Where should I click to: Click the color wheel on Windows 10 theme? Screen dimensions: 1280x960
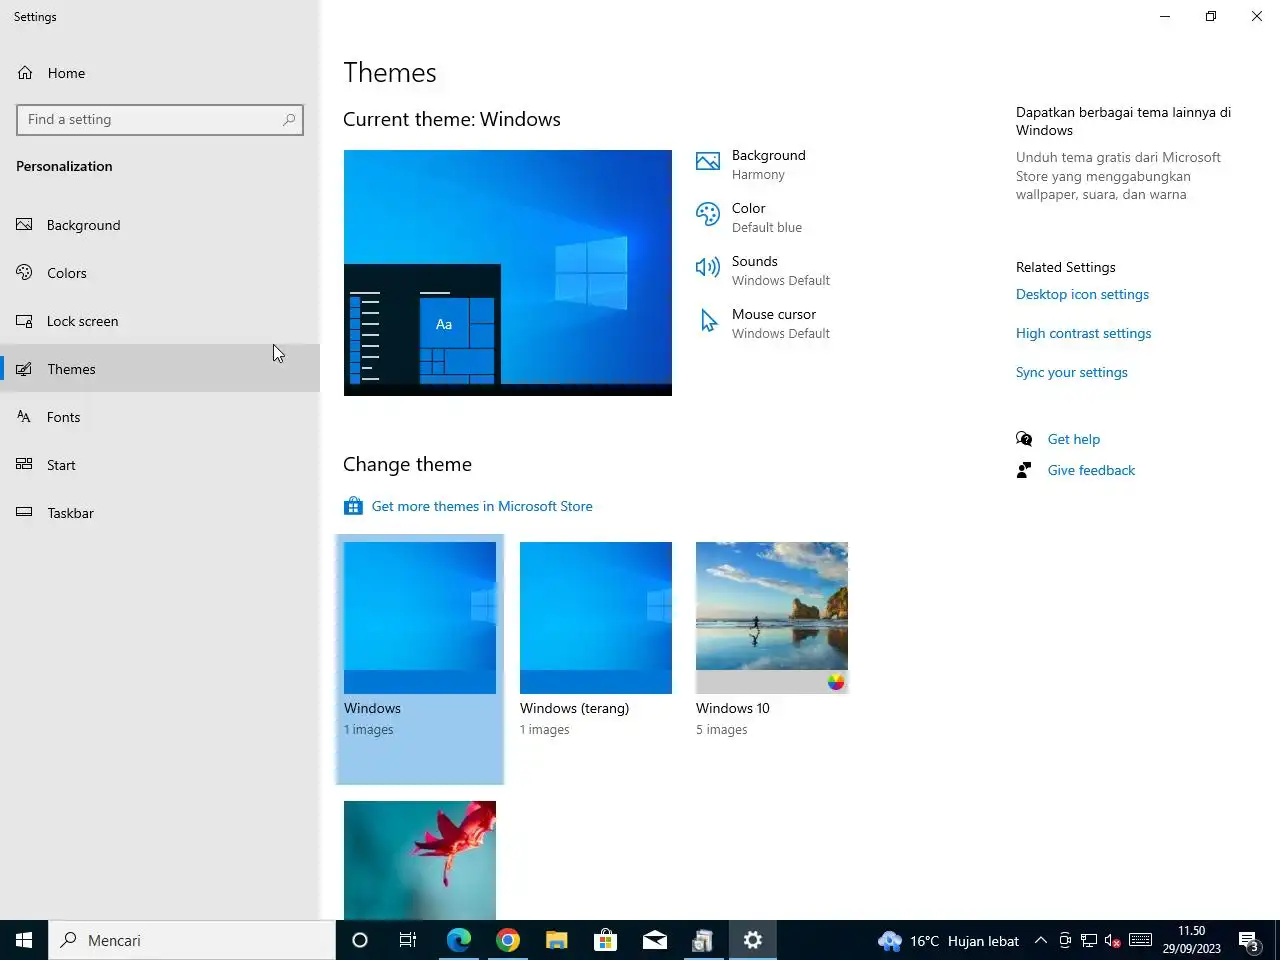pos(836,682)
